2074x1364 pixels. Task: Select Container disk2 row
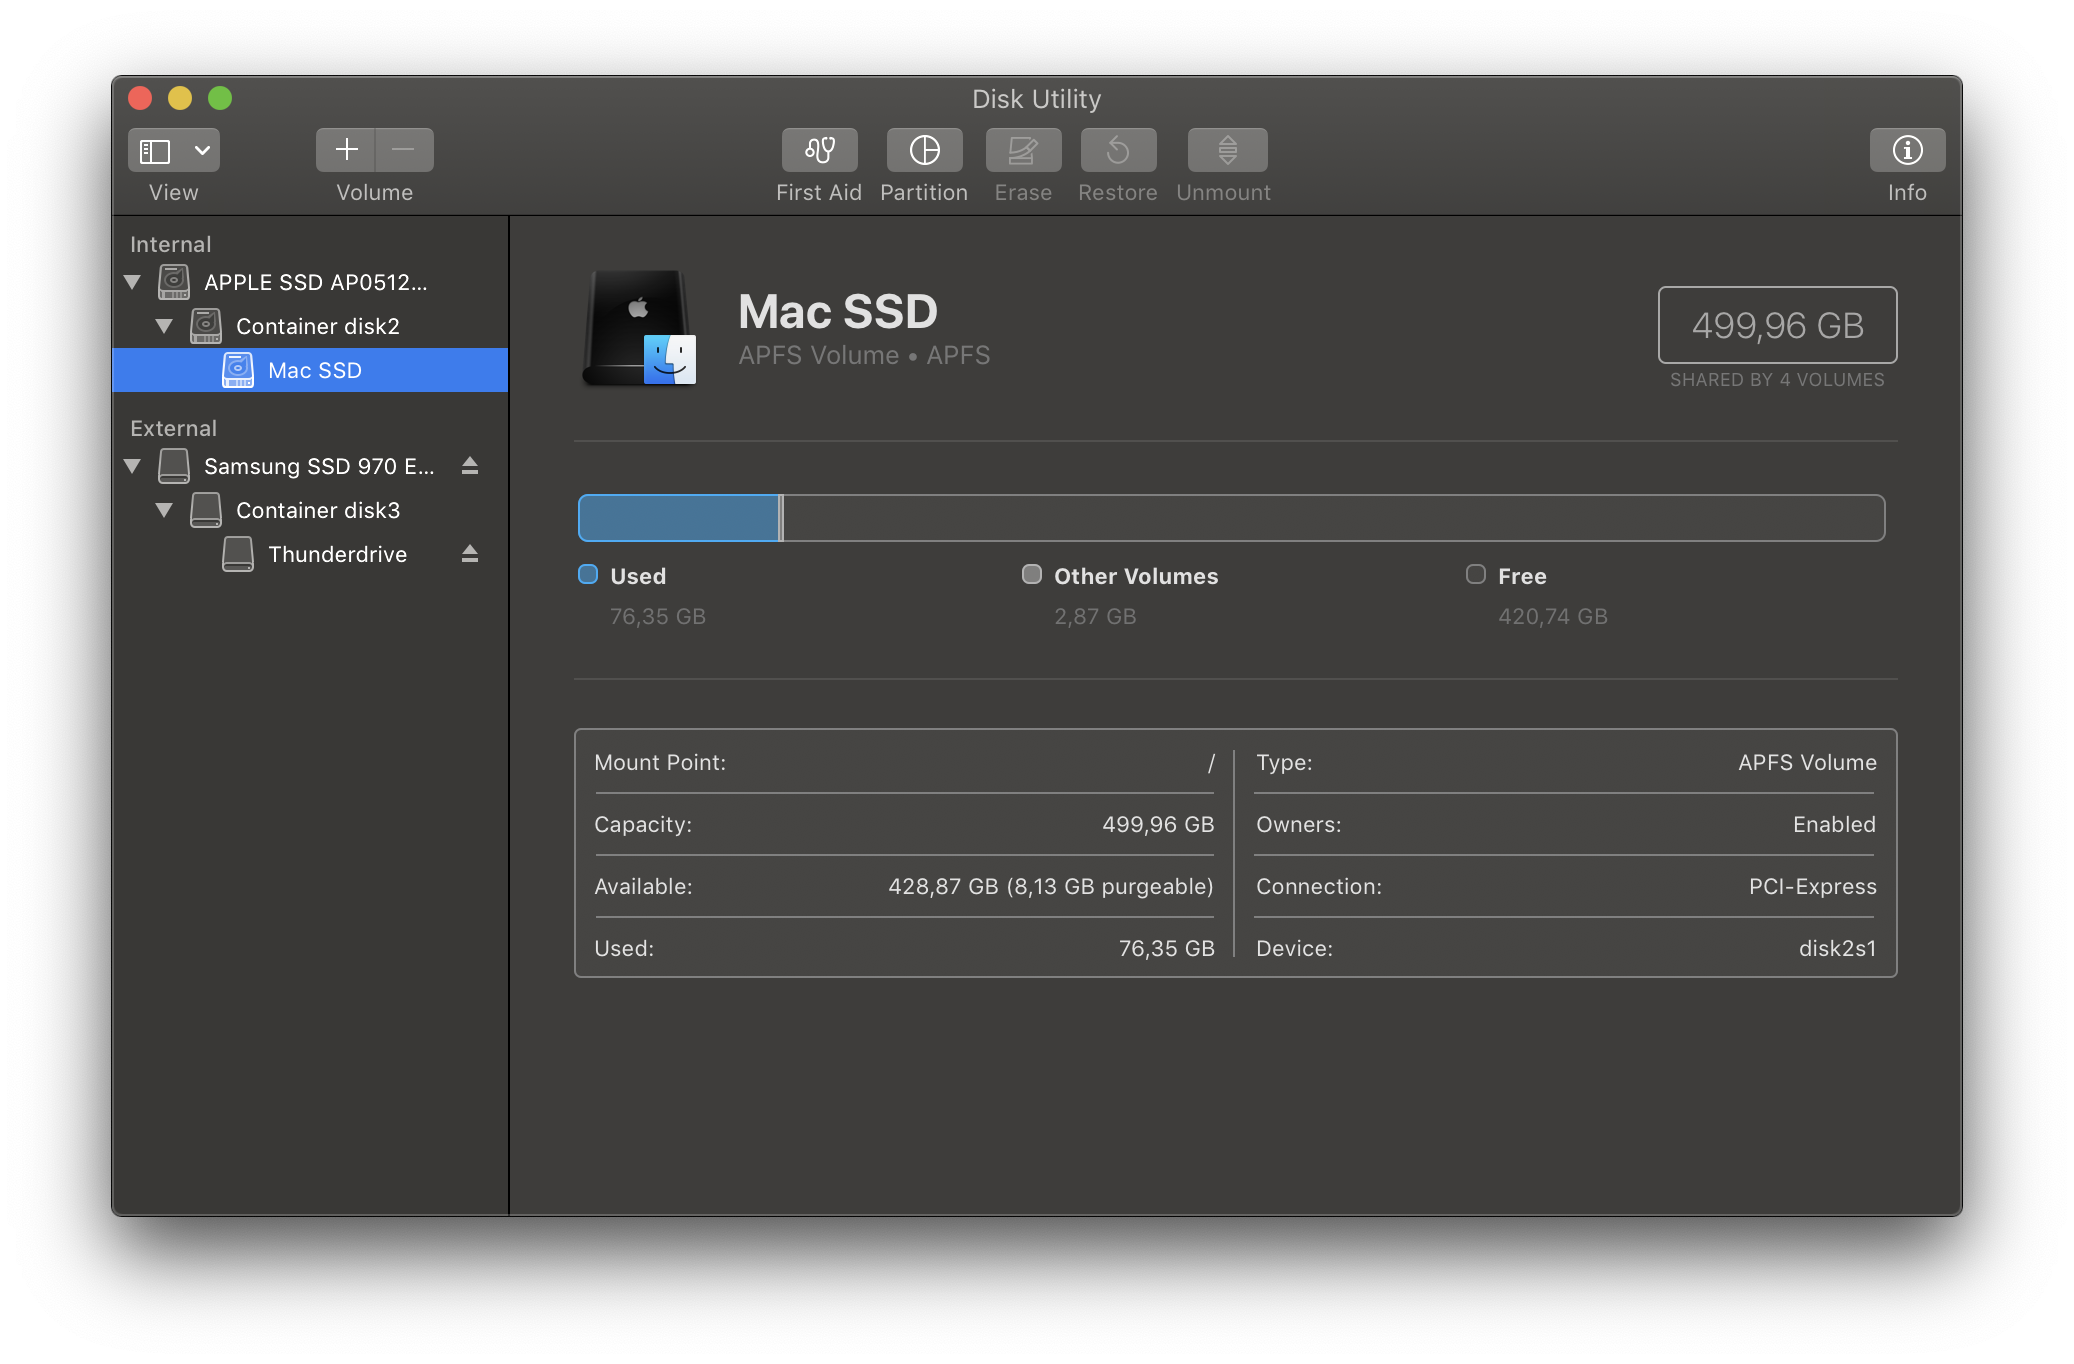pyautogui.click(x=310, y=326)
